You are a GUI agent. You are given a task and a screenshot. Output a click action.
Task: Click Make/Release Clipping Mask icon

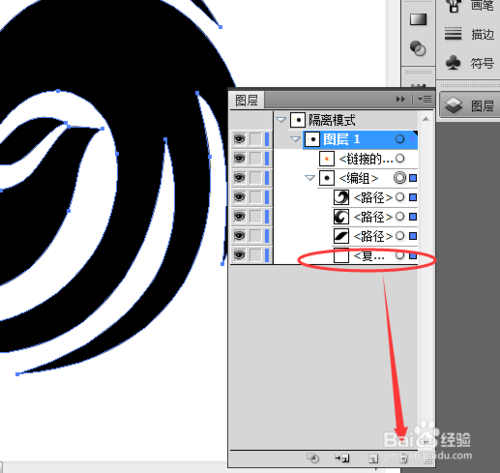click(x=313, y=459)
